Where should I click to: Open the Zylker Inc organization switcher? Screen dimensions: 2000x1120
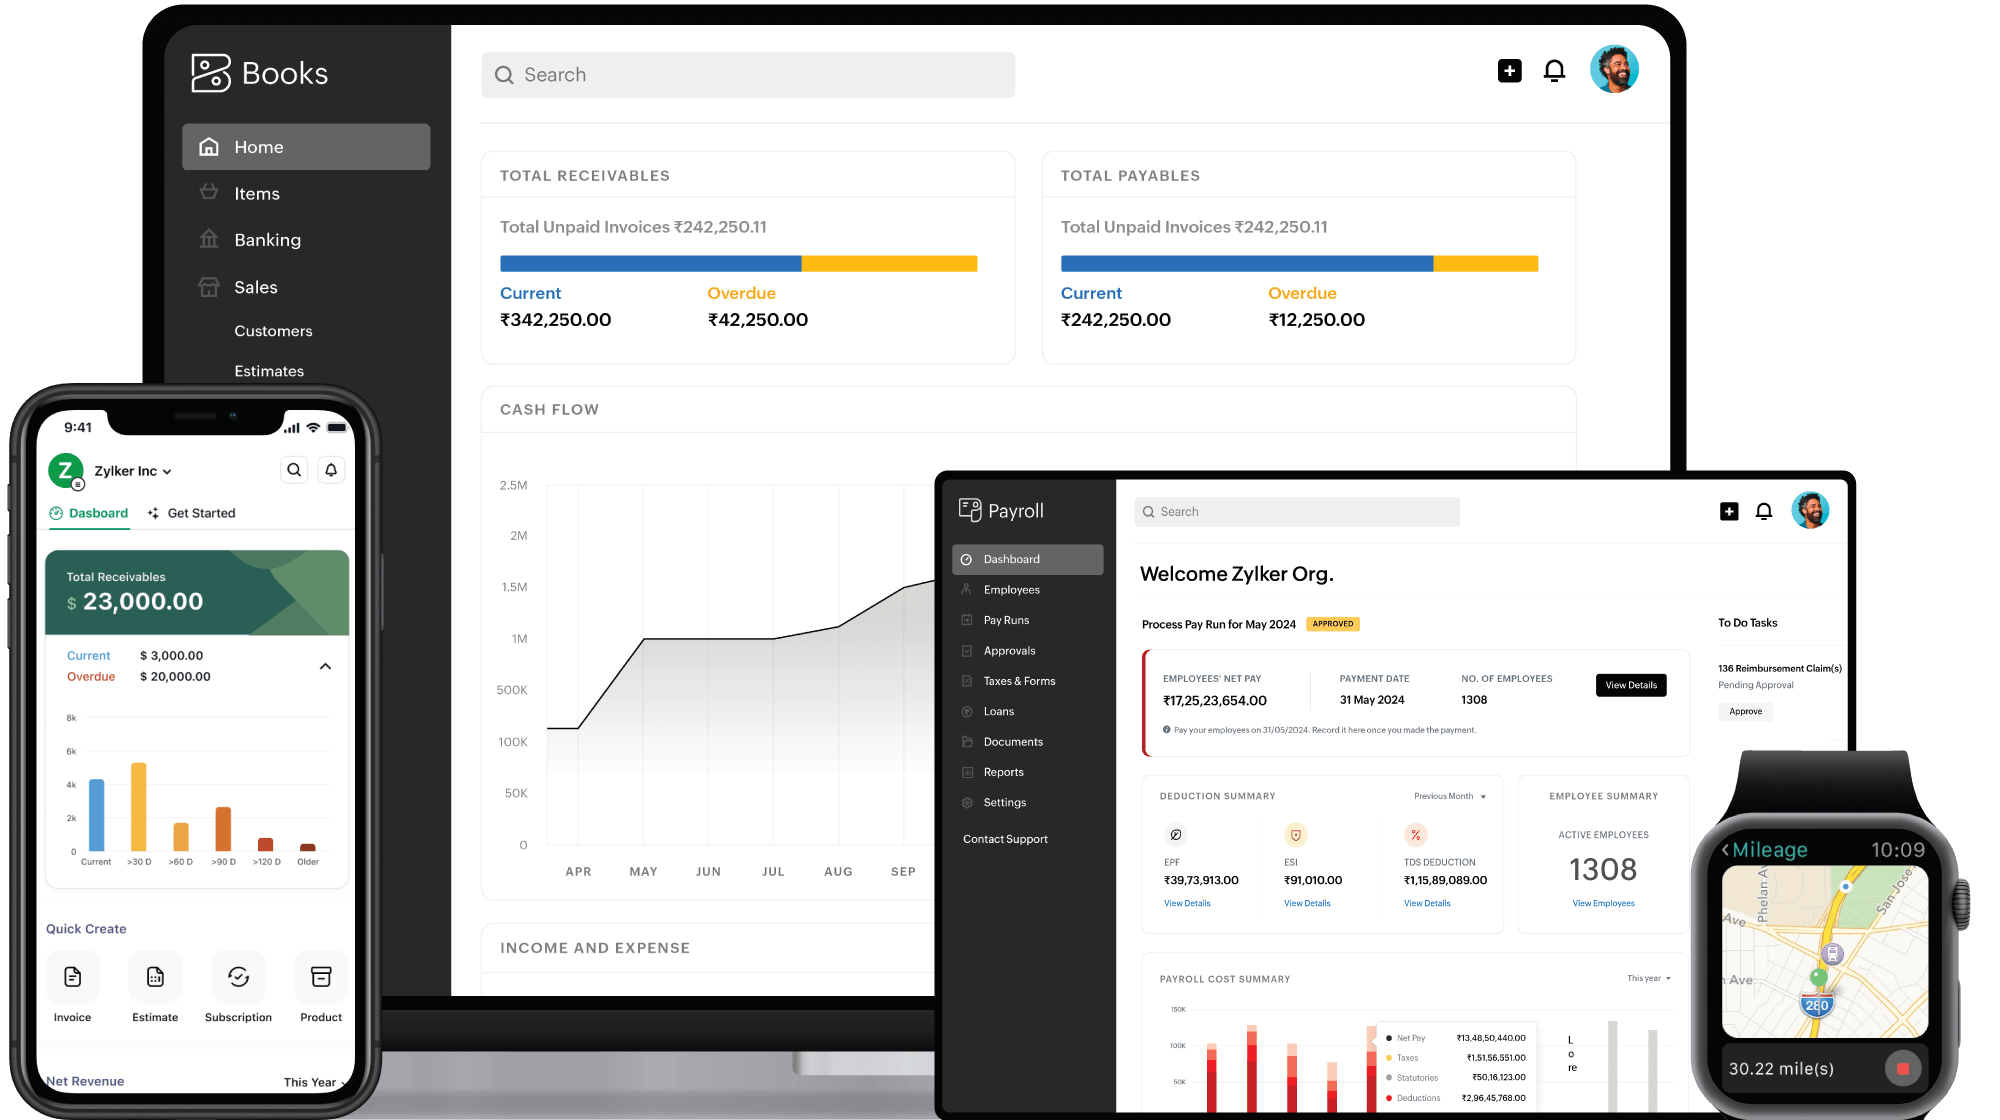pyautogui.click(x=131, y=470)
